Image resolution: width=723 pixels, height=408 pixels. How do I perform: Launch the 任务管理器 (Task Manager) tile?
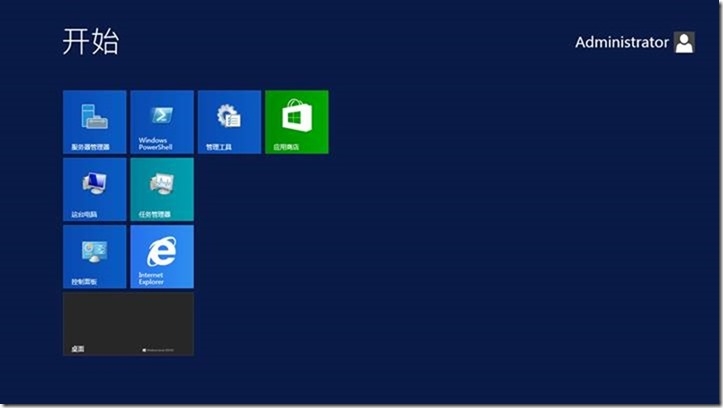click(x=162, y=189)
